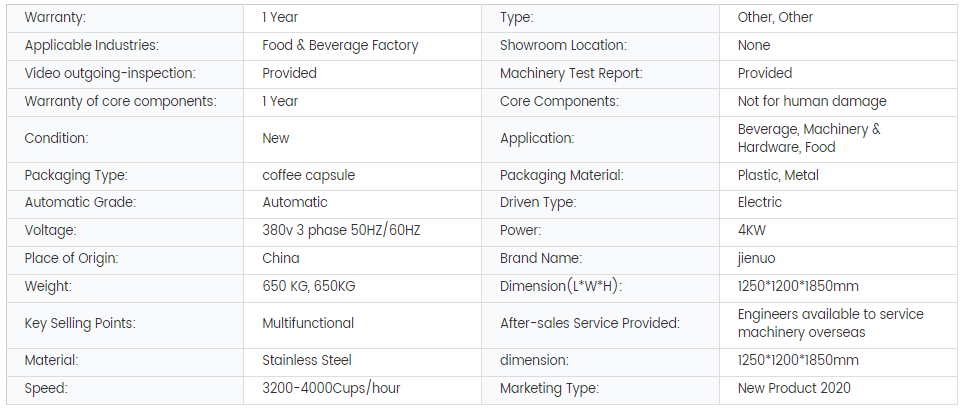The image size is (972, 416).
Task: Select the "Food & Beverage Factory" value
Action: [340, 46]
